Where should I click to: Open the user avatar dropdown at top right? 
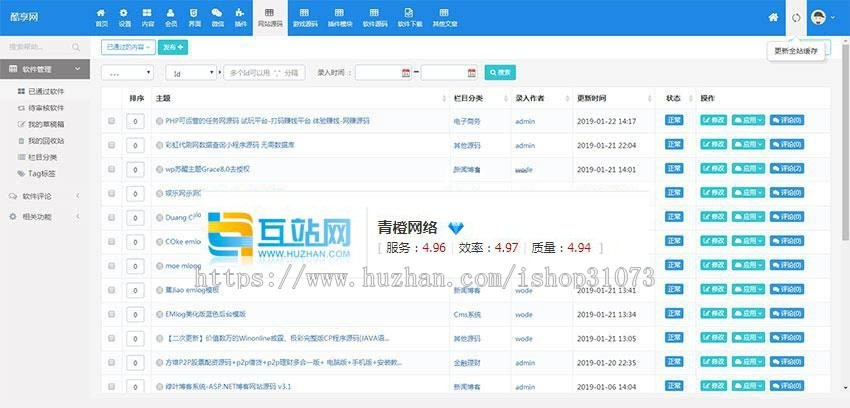(x=822, y=17)
